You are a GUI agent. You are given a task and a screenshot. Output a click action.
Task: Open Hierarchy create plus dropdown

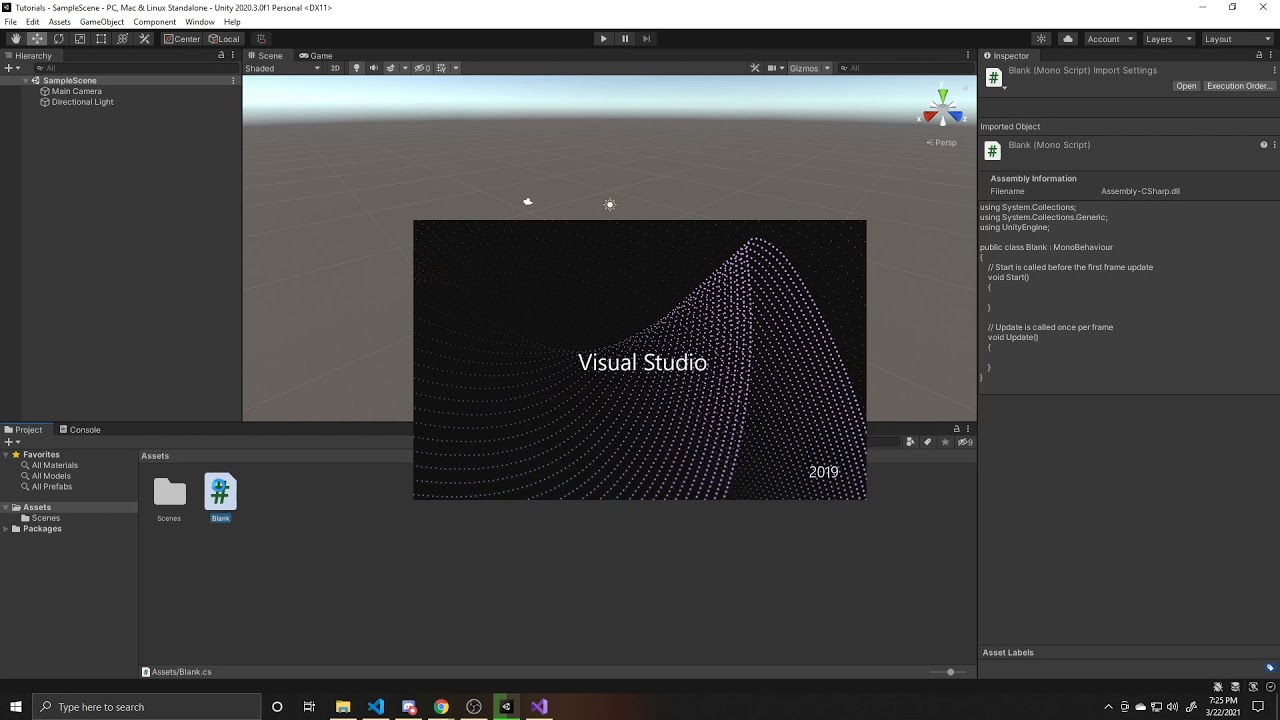(11, 68)
